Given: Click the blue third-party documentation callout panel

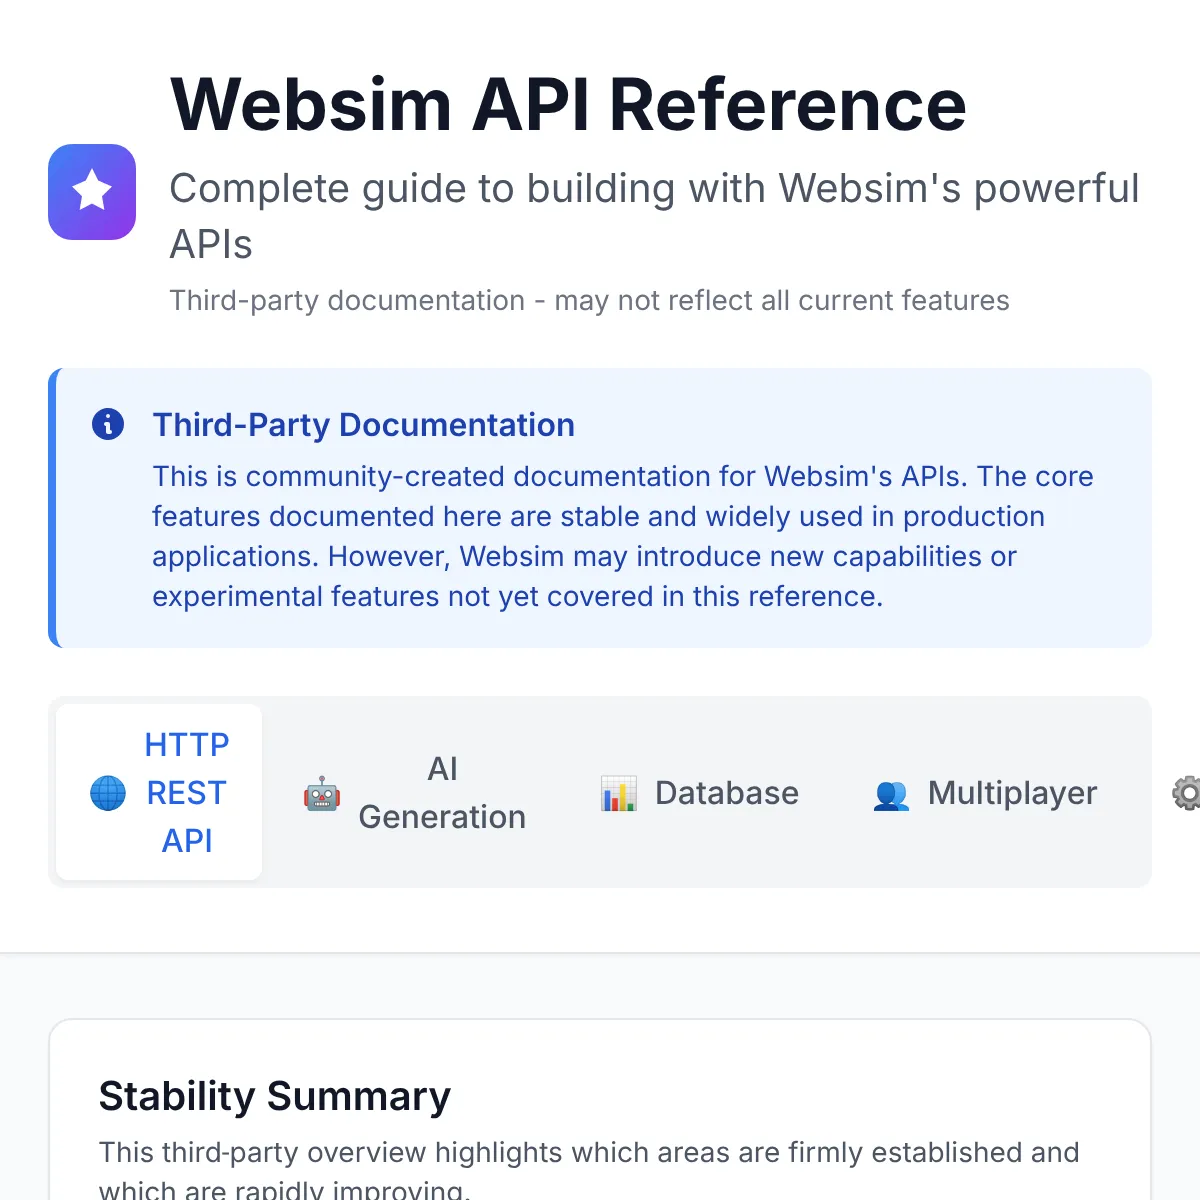Looking at the screenshot, I should [600, 508].
